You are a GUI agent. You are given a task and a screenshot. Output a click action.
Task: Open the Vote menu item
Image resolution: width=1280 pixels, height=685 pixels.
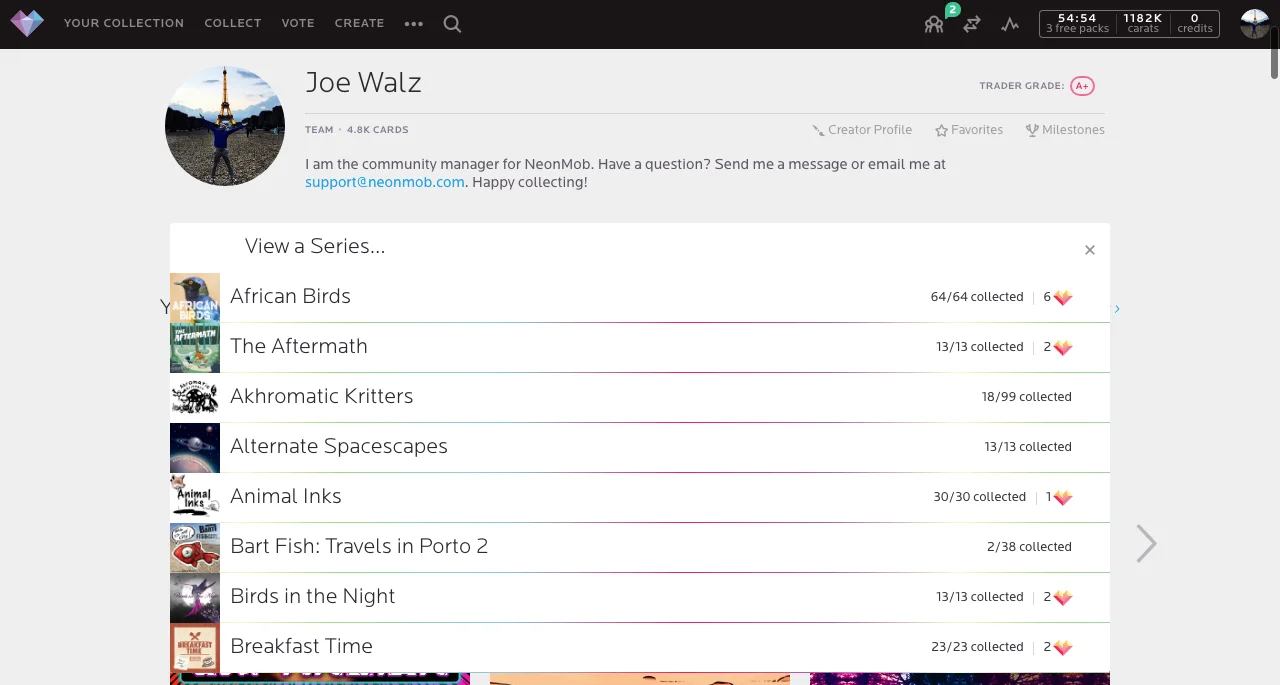298,23
